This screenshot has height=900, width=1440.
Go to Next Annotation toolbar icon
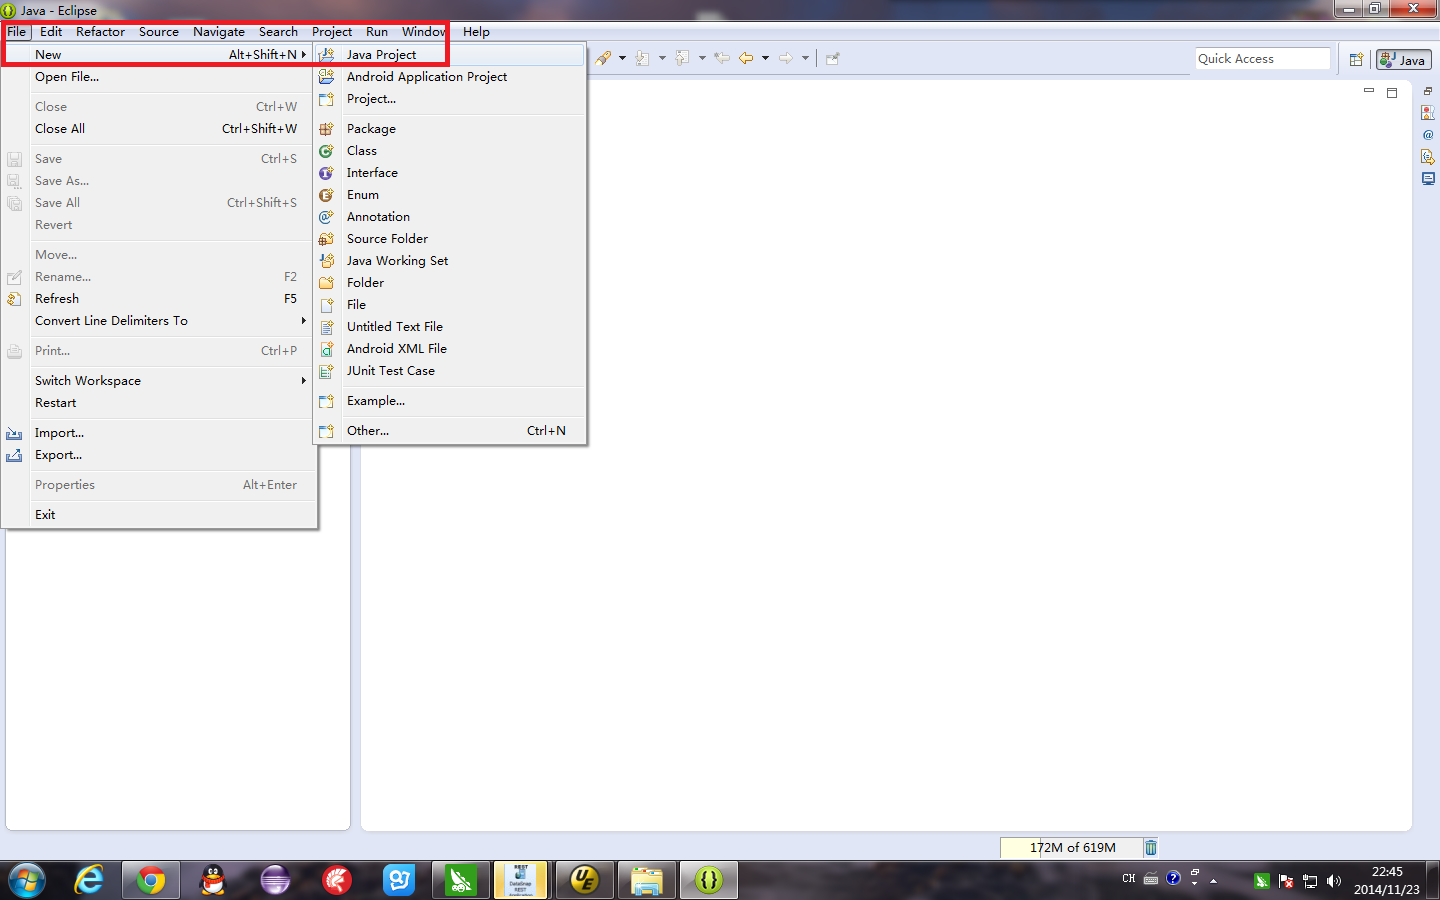(643, 58)
